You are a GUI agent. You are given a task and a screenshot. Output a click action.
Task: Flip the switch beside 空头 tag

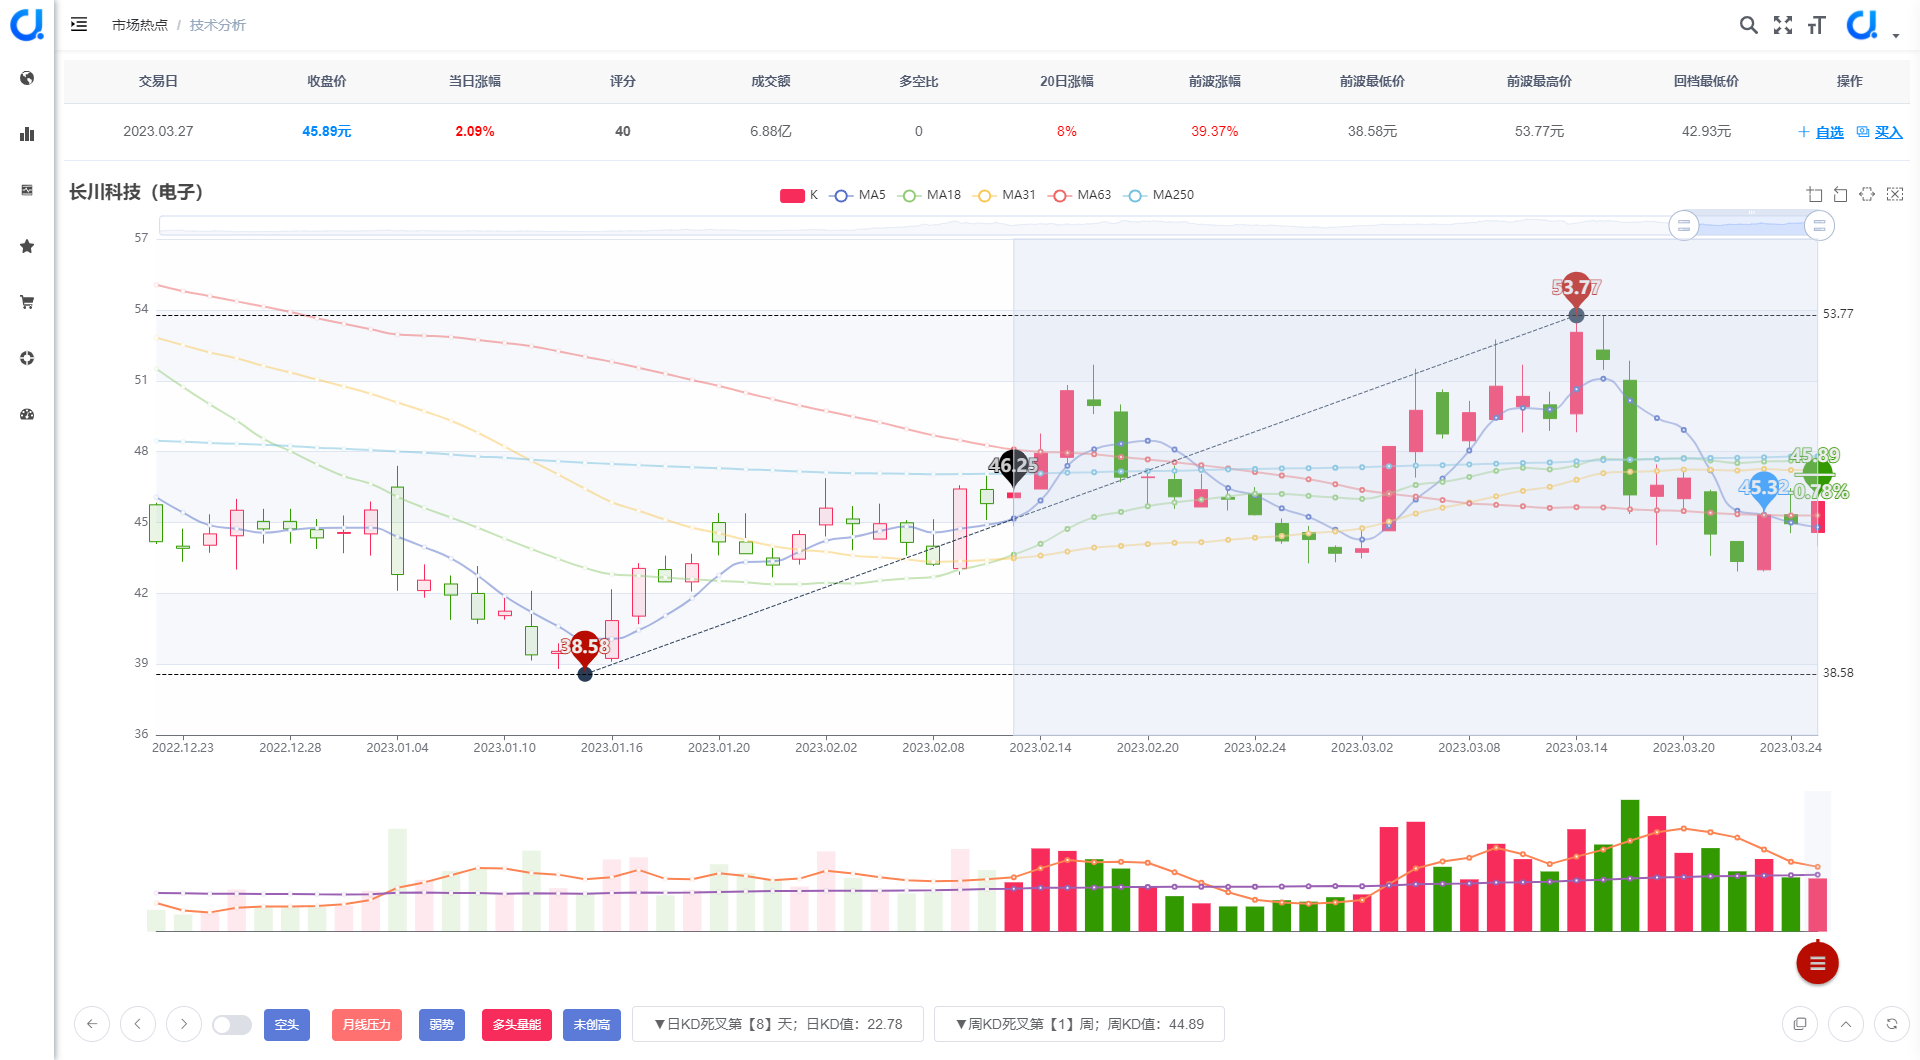pos(232,1025)
